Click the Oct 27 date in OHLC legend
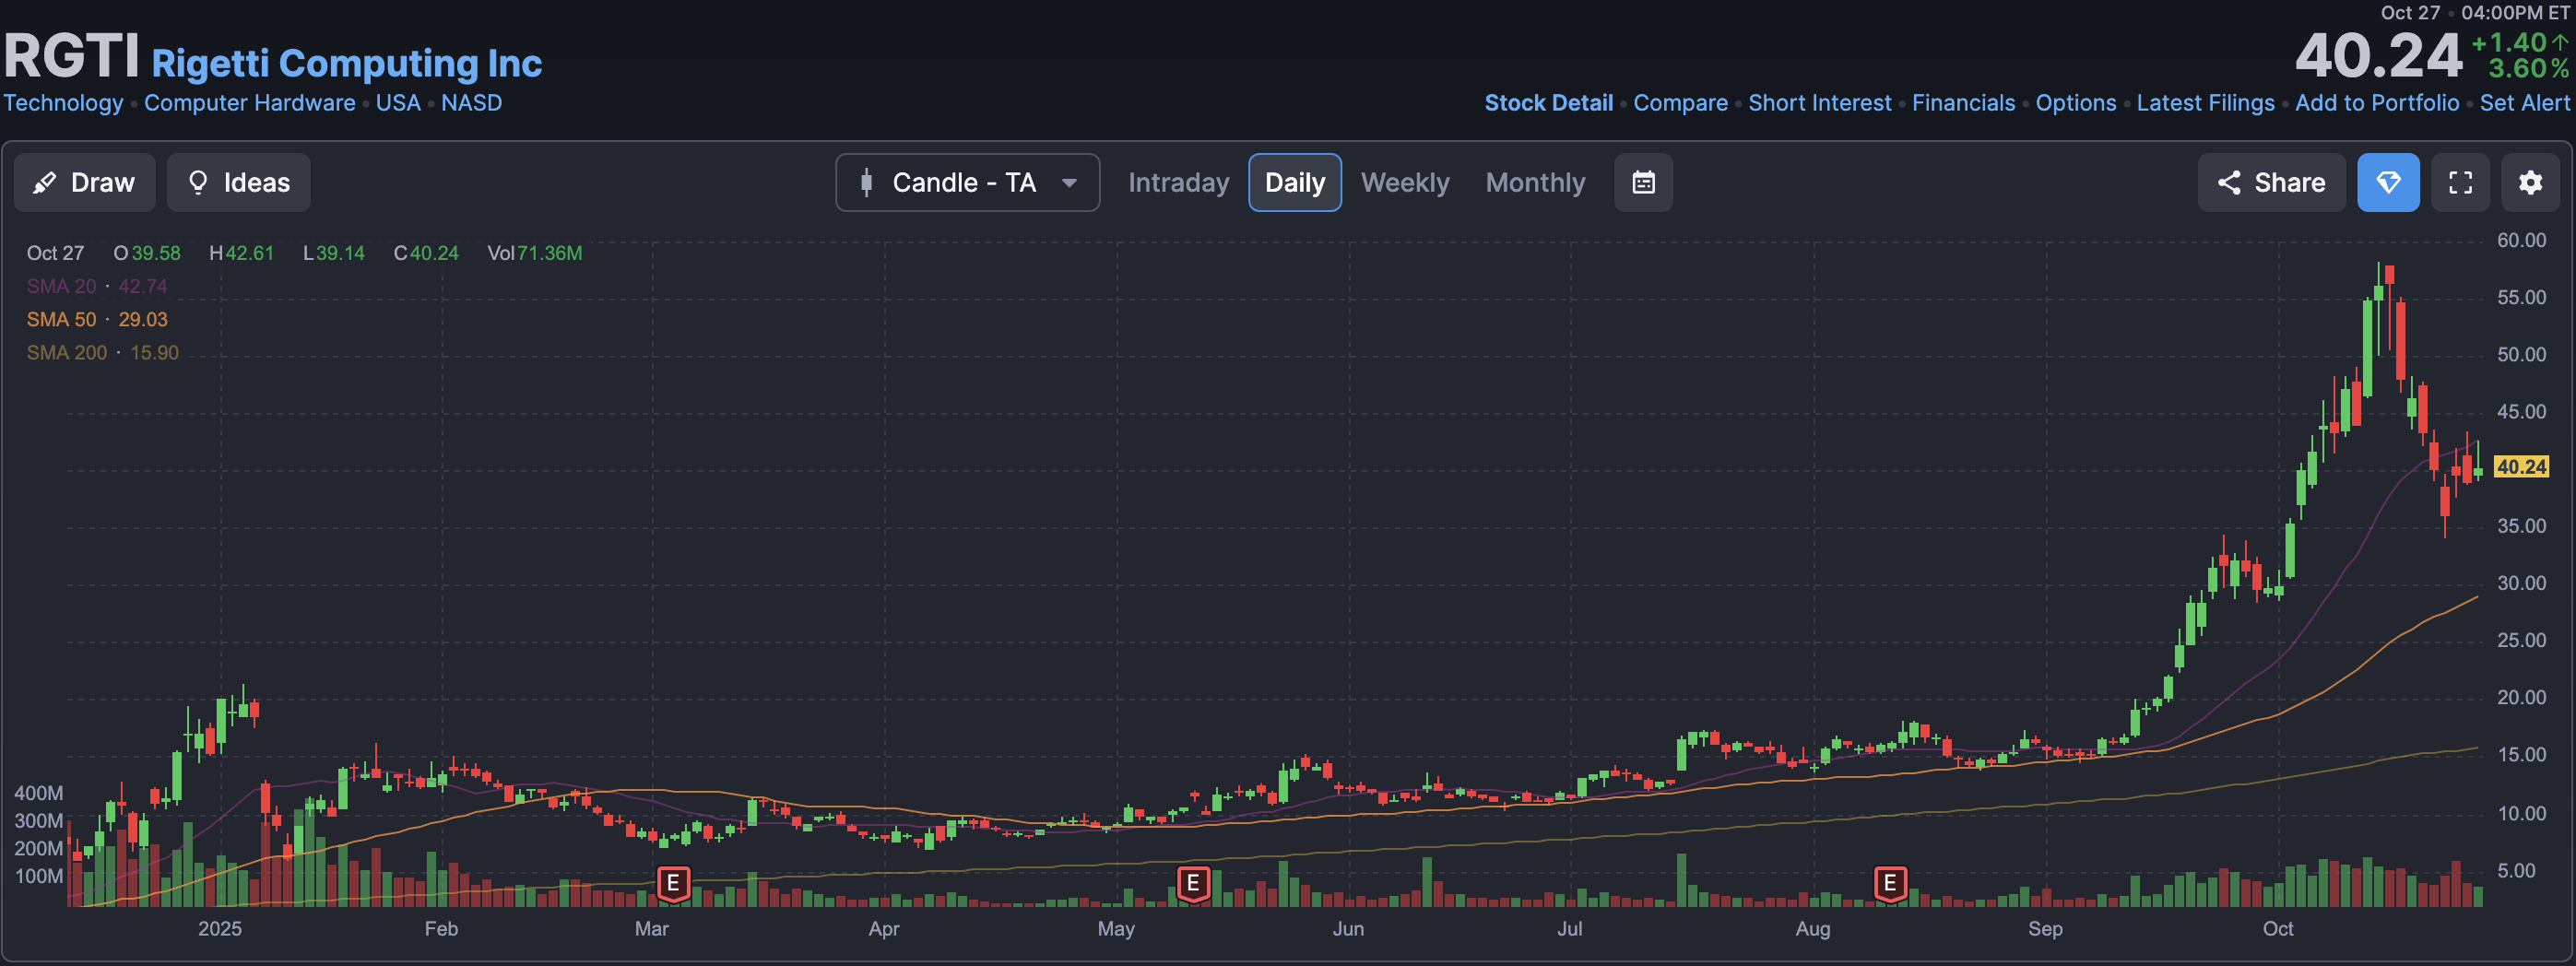 point(55,253)
